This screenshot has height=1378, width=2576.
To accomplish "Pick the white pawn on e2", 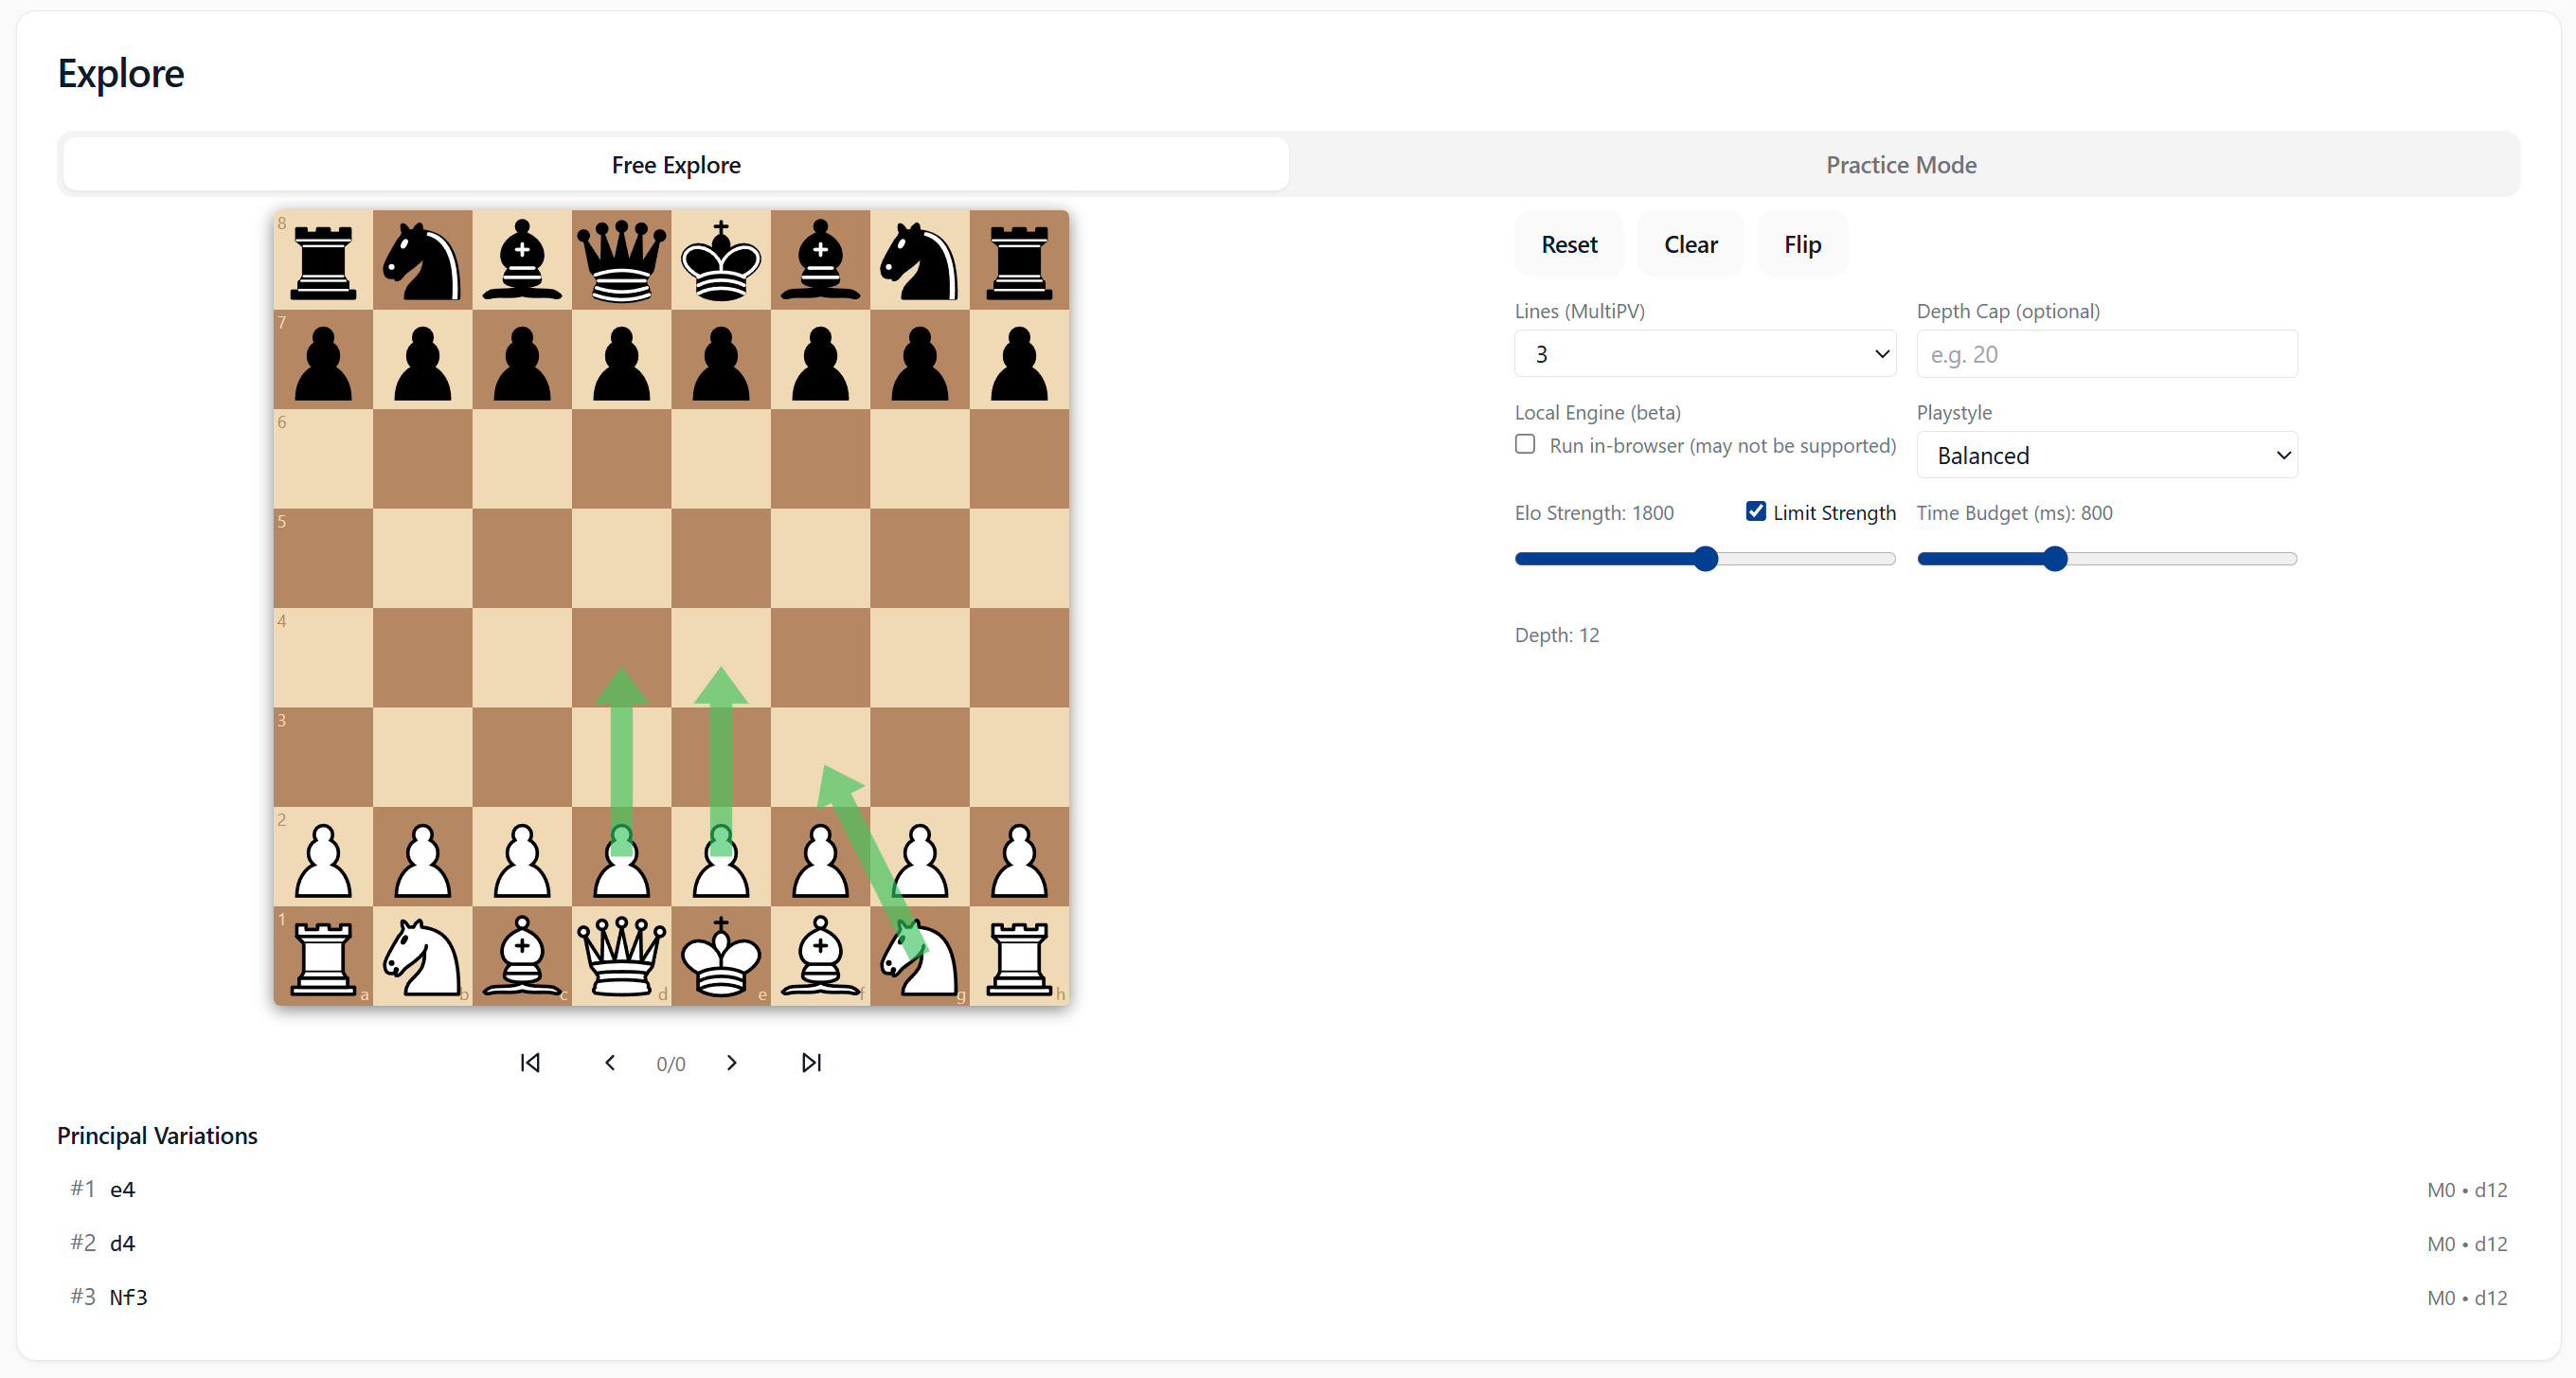I will tap(720, 858).
